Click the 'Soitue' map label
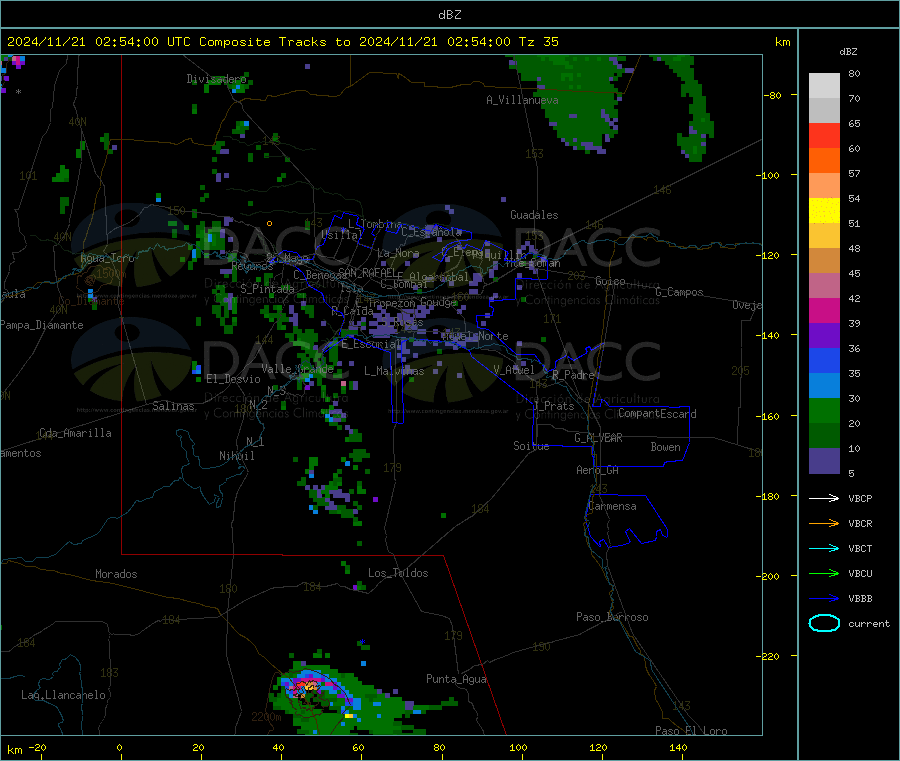 coord(531,446)
